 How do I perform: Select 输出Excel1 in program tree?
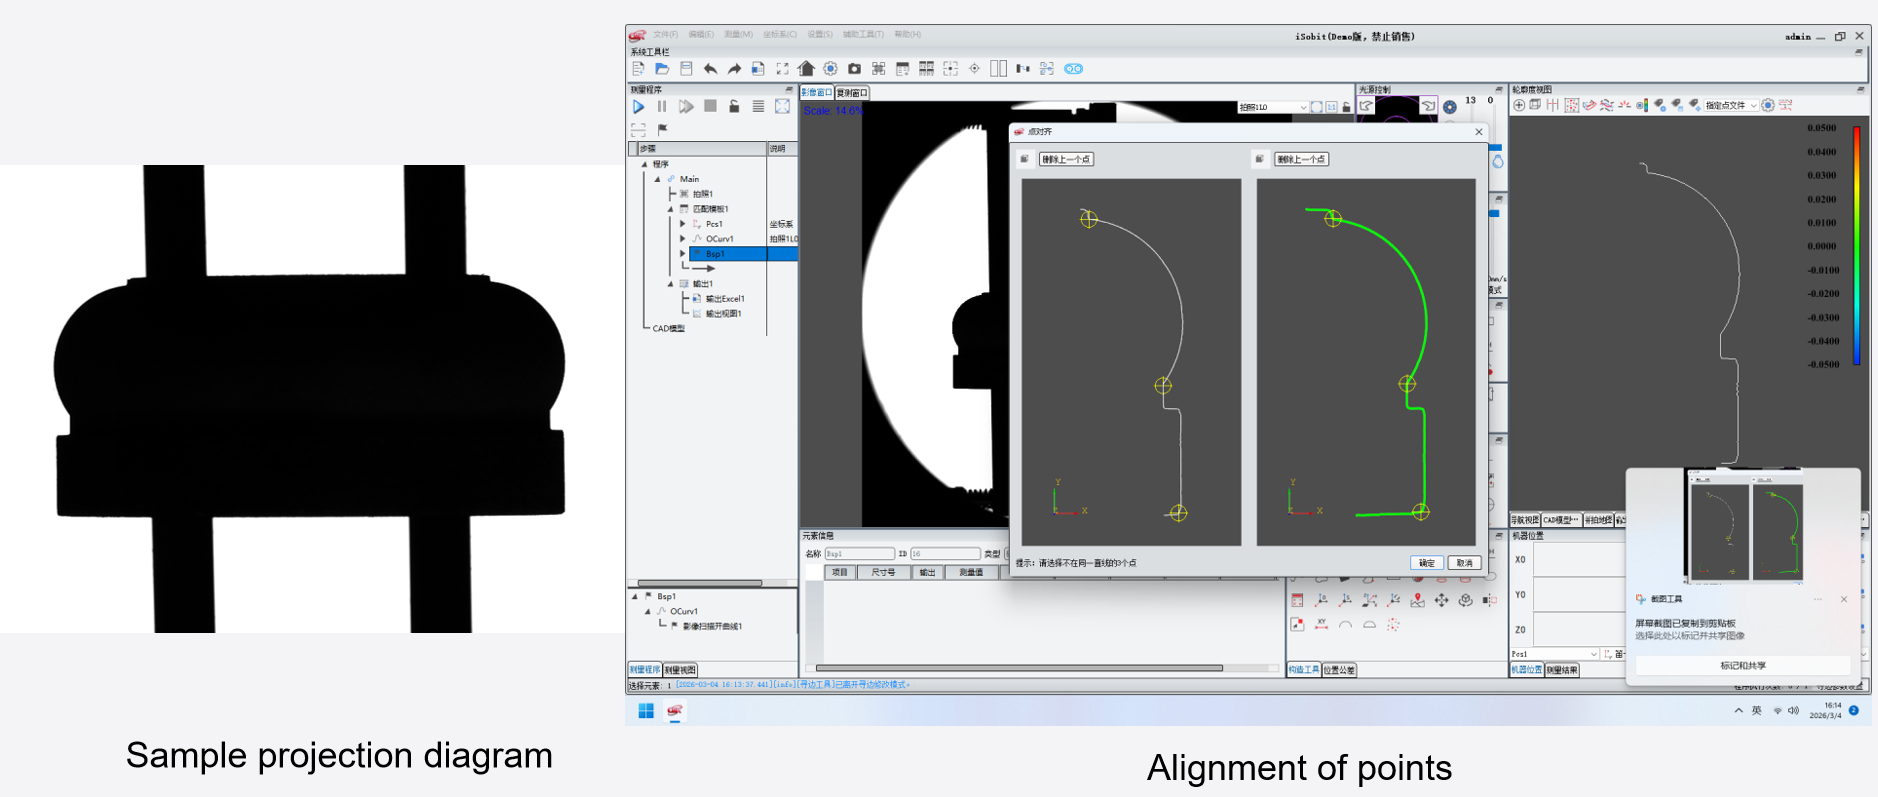pos(725,299)
